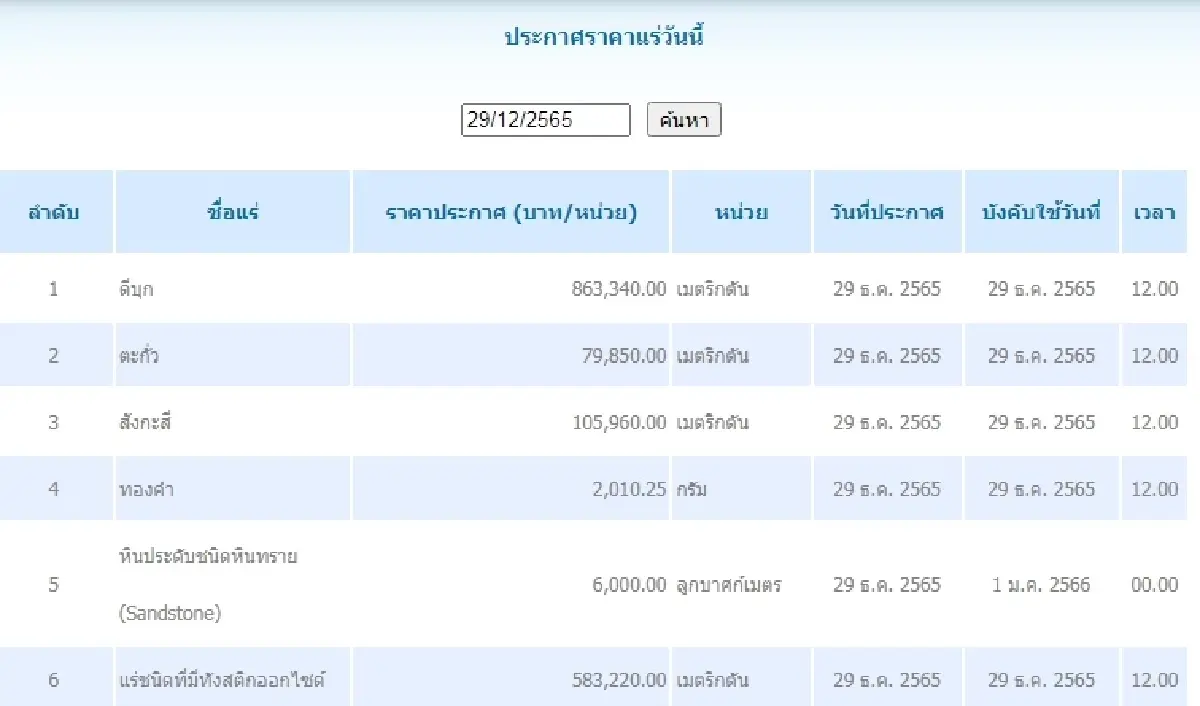Click the date field showing 29/12/2565

[x=546, y=120]
